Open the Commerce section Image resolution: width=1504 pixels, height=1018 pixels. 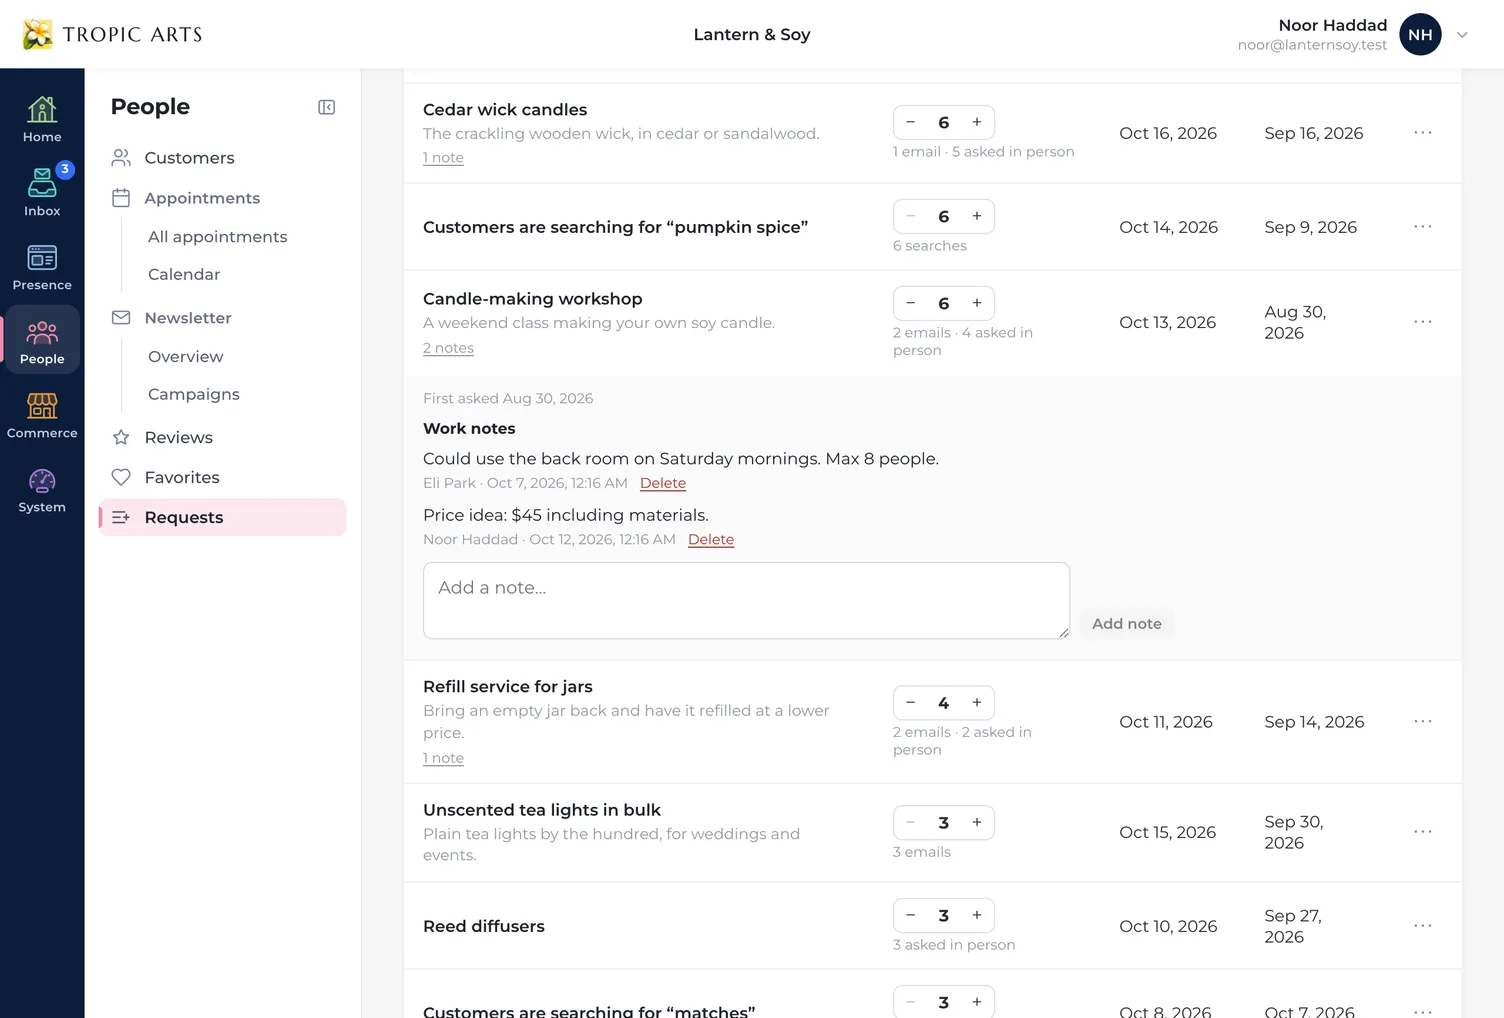pyautogui.click(x=42, y=415)
